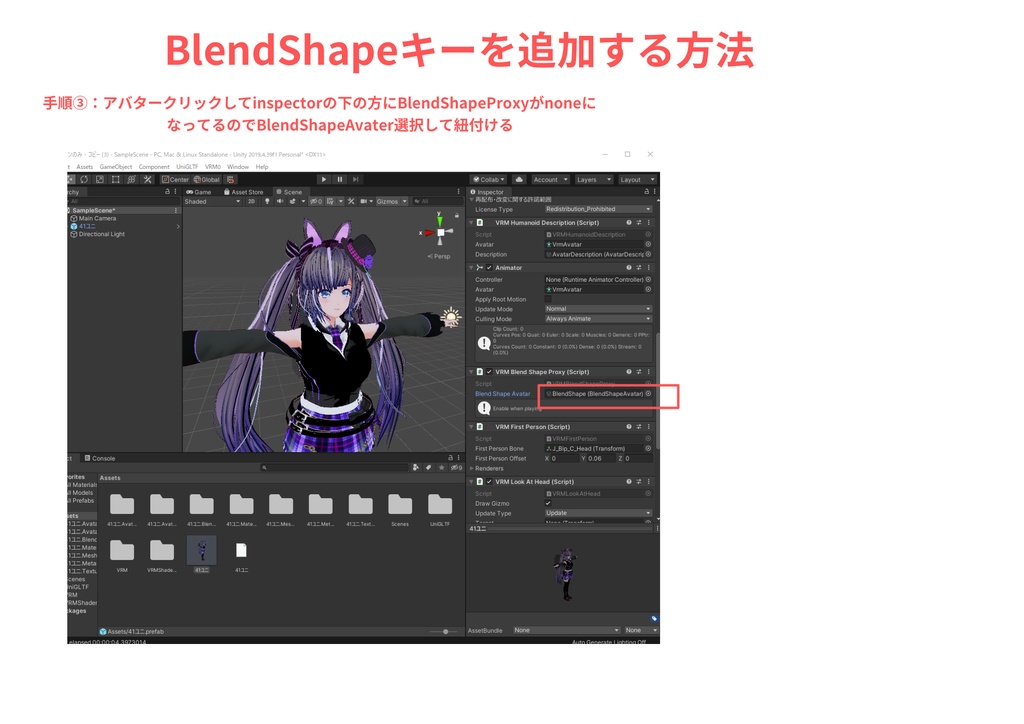Select the Rect Transform tool

point(115,180)
